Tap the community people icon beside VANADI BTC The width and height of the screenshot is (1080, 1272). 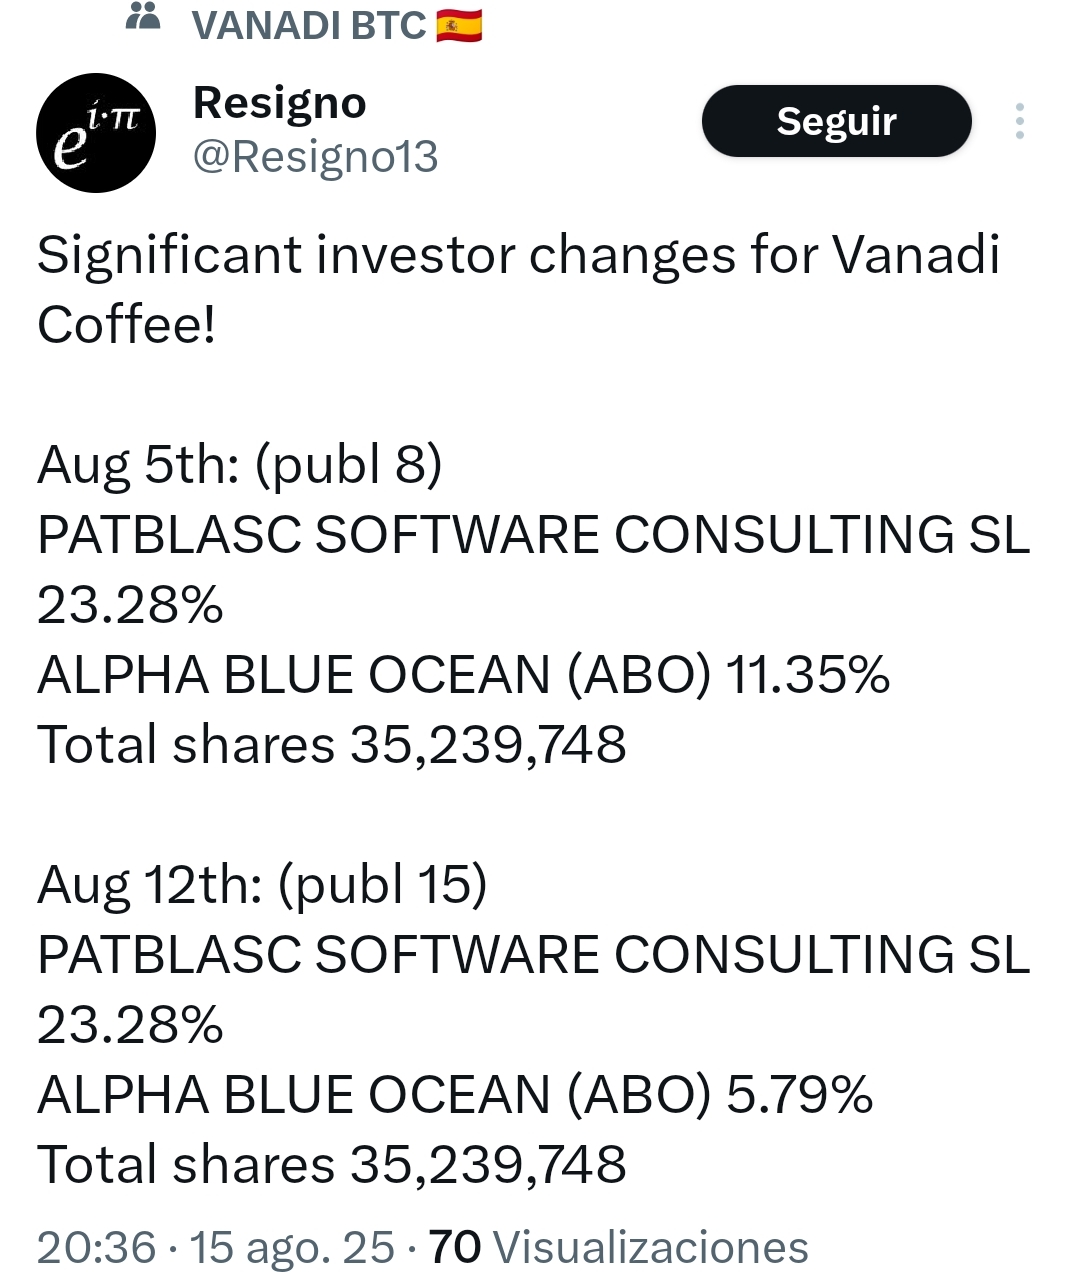coord(144,17)
